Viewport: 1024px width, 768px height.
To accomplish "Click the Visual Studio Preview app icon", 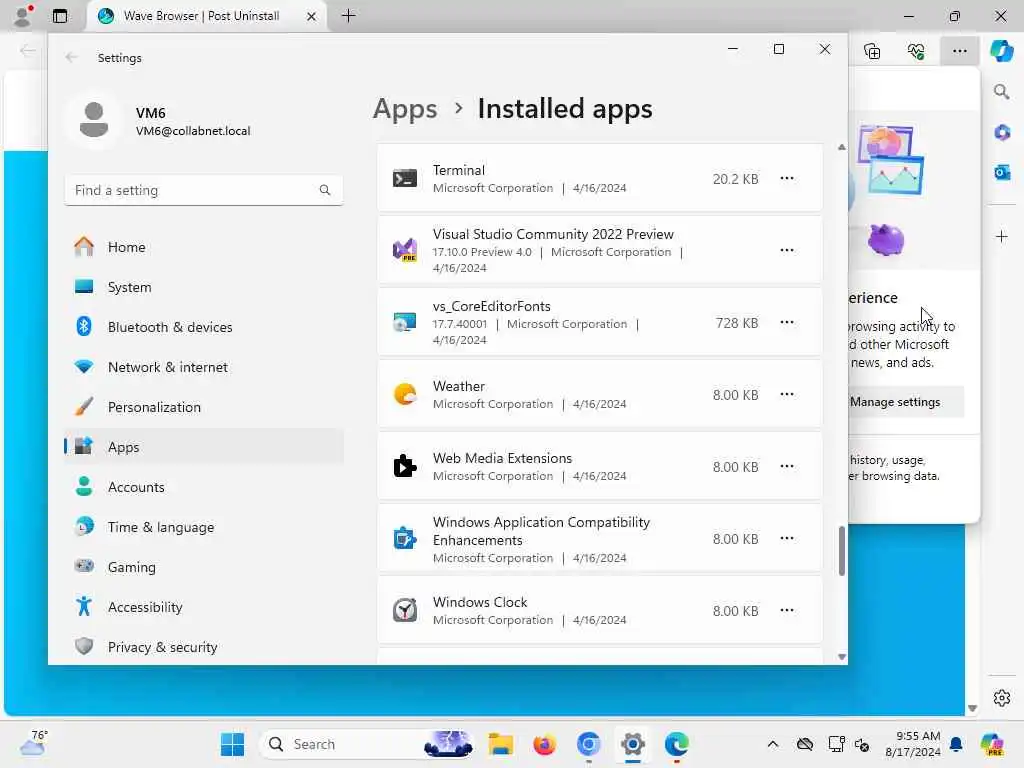I will pyautogui.click(x=405, y=250).
